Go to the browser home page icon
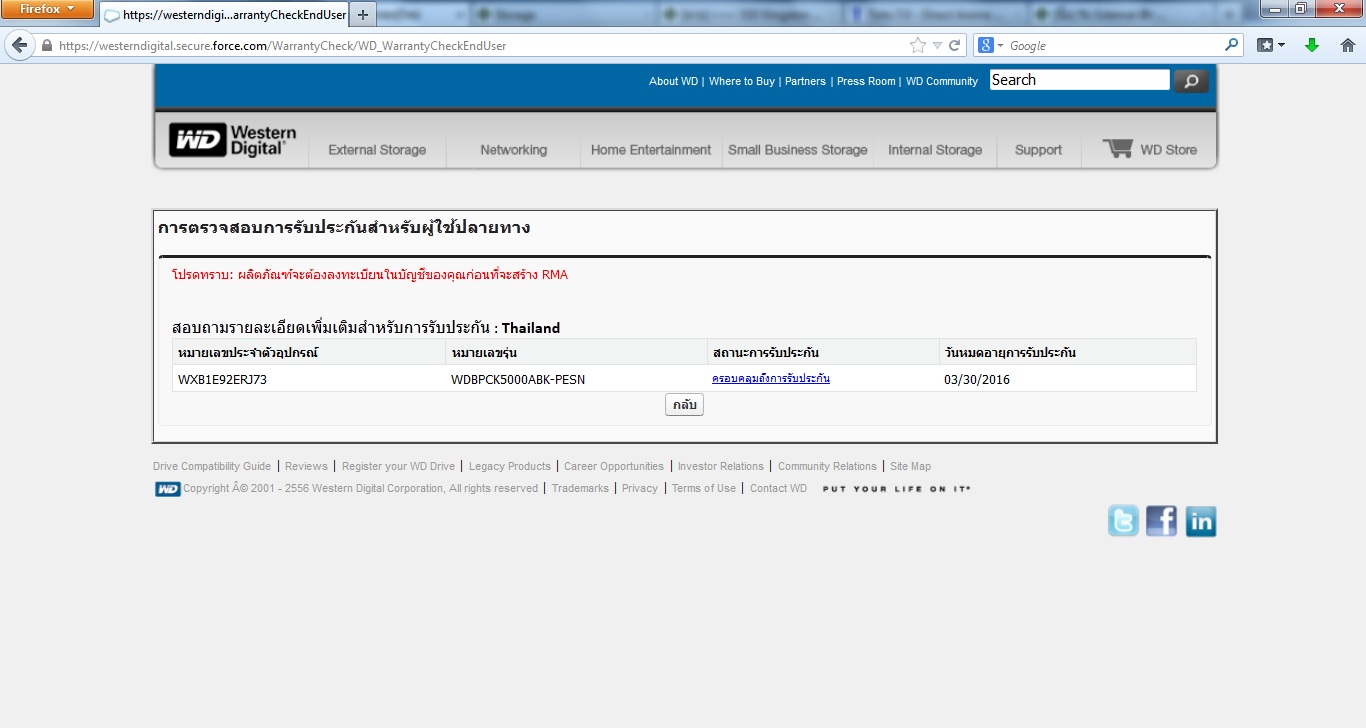1366x728 pixels. [x=1347, y=45]
